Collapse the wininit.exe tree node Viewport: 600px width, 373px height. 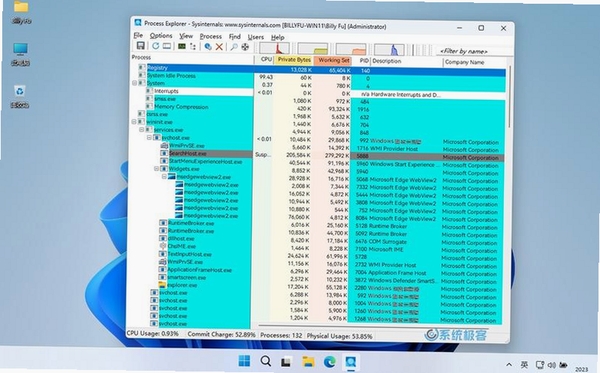point(134,122)
